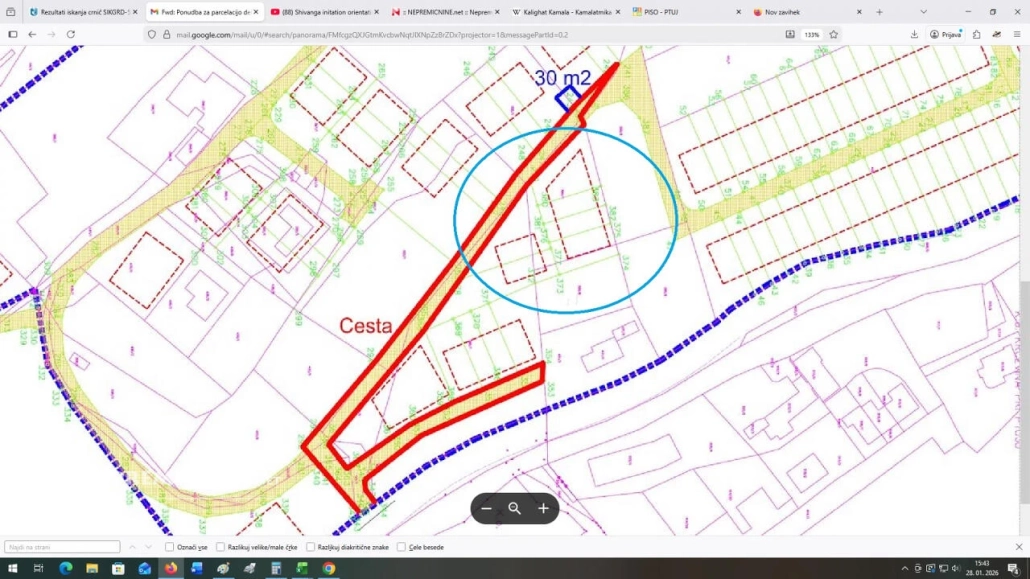Open the Firefox hamburger menu

1017,34
